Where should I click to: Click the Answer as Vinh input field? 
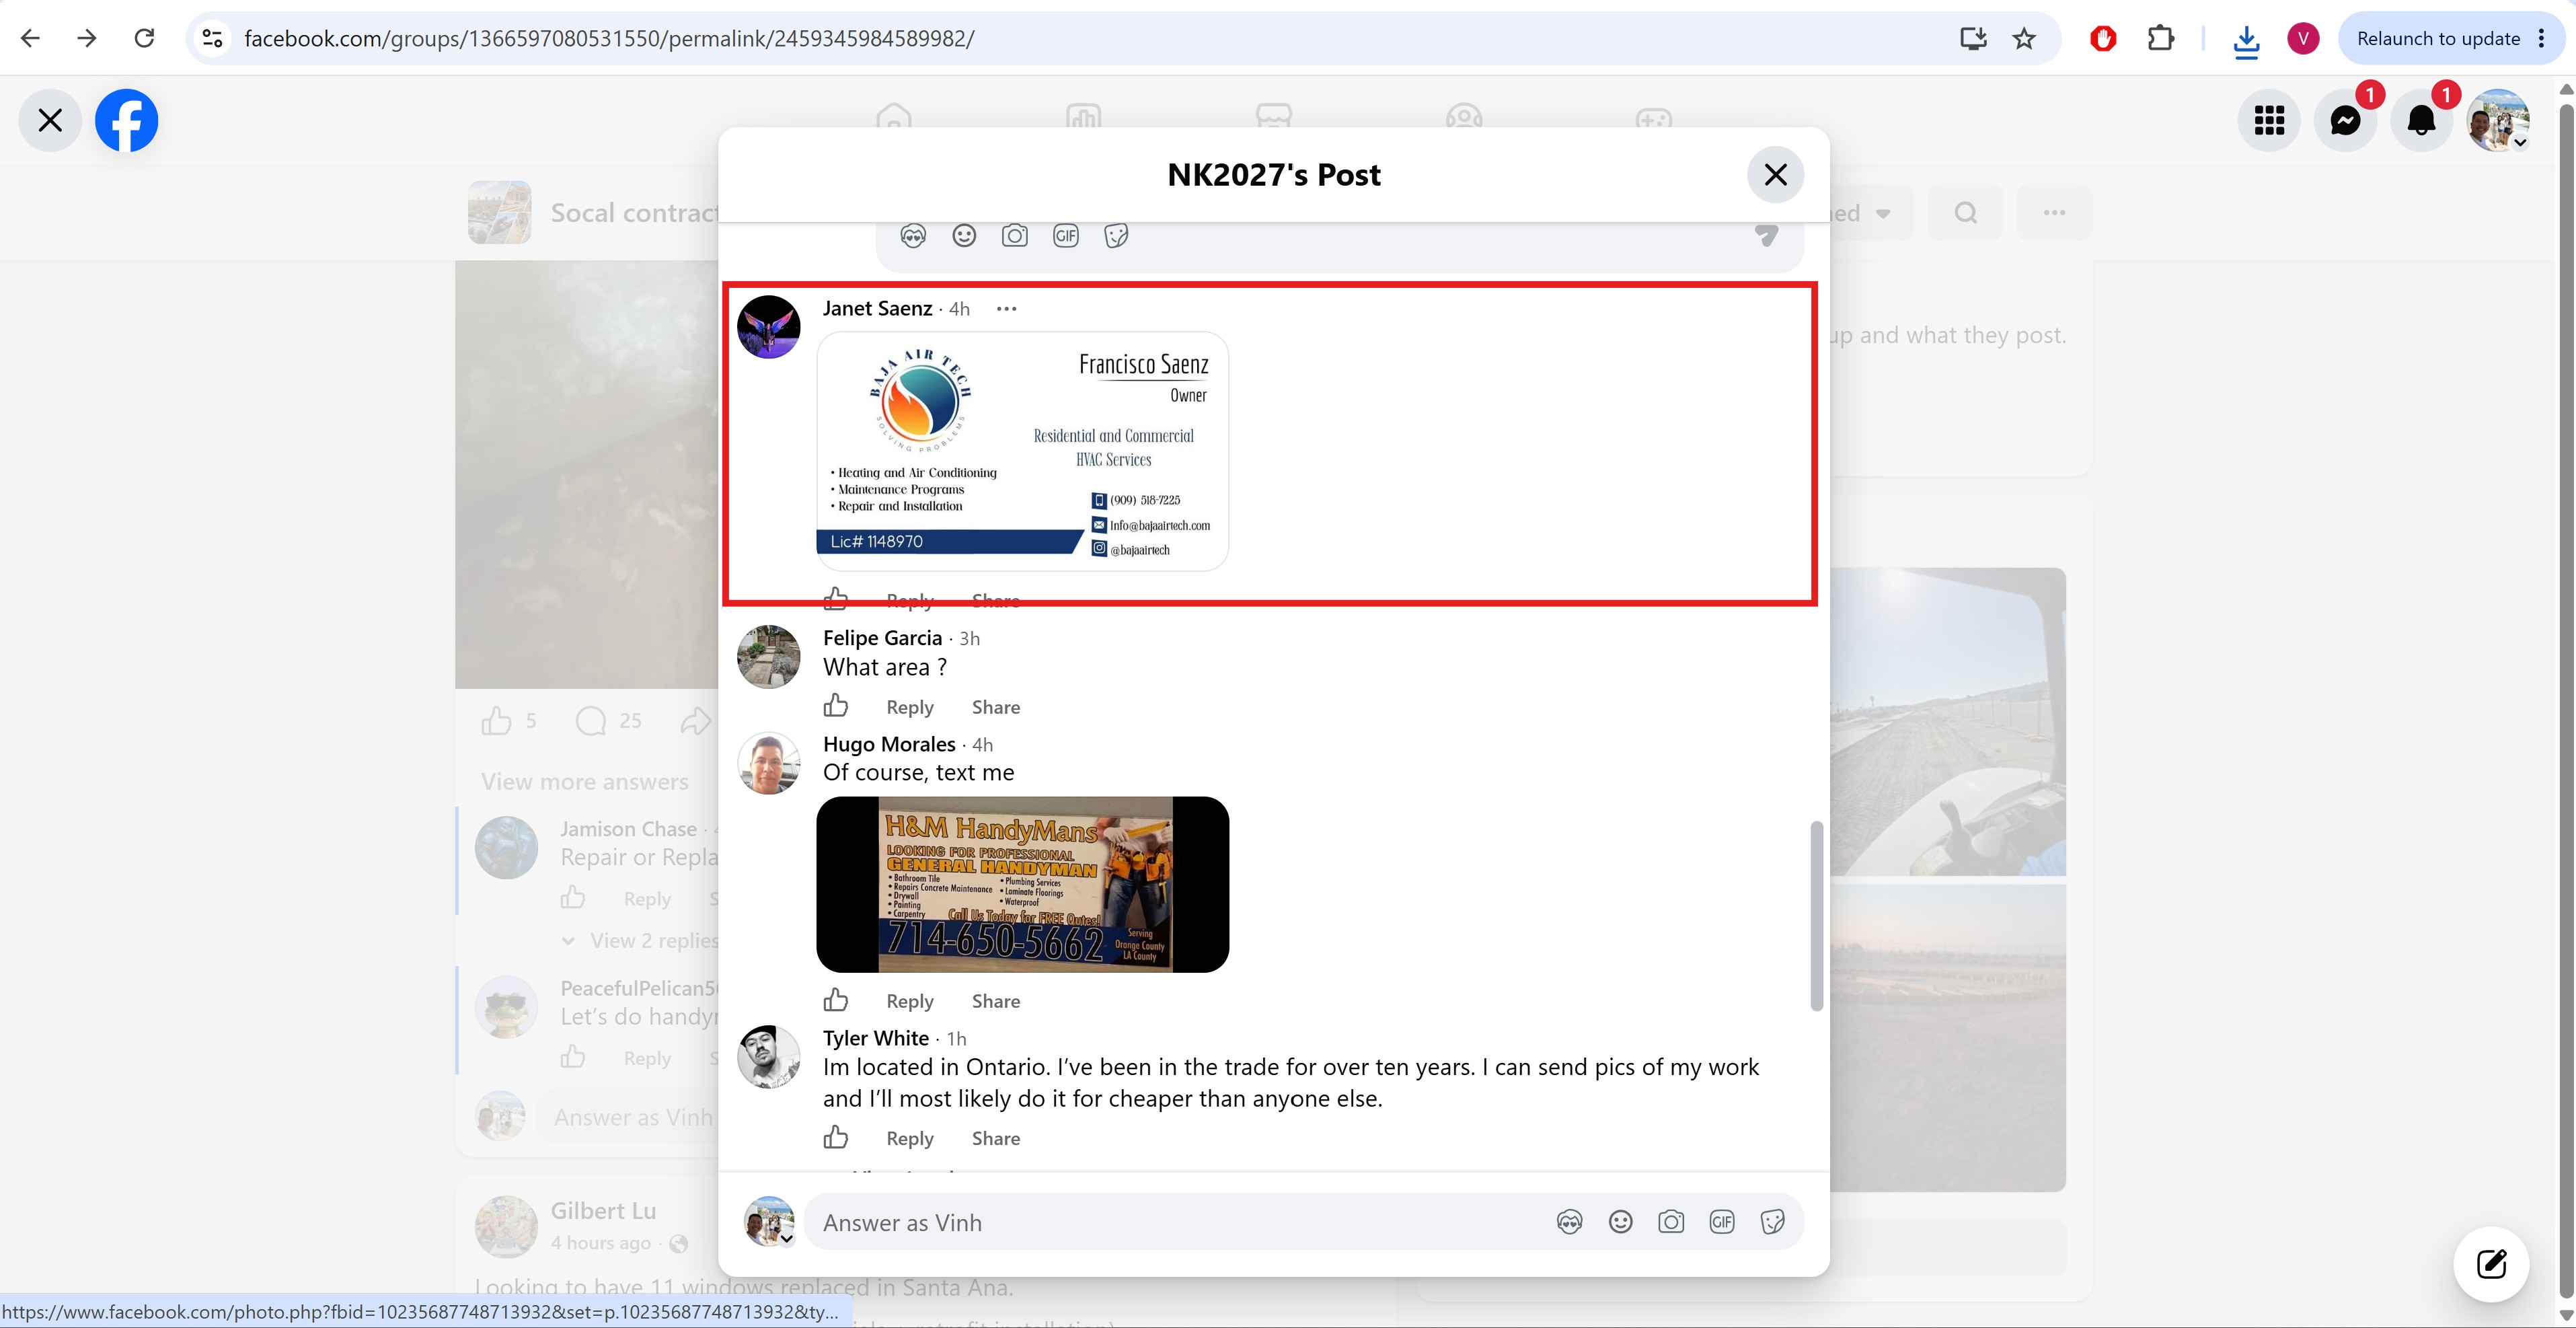click(1303, 1222)
